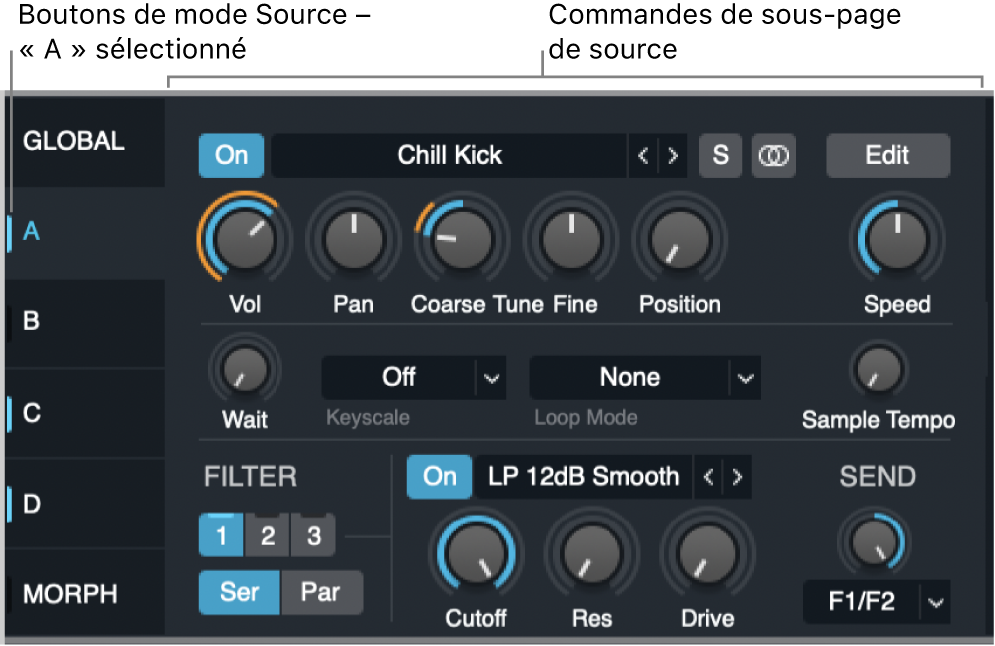This screenshot has width=995, height=646.
Task: Click the Speed knob
Action: point(897,240)
